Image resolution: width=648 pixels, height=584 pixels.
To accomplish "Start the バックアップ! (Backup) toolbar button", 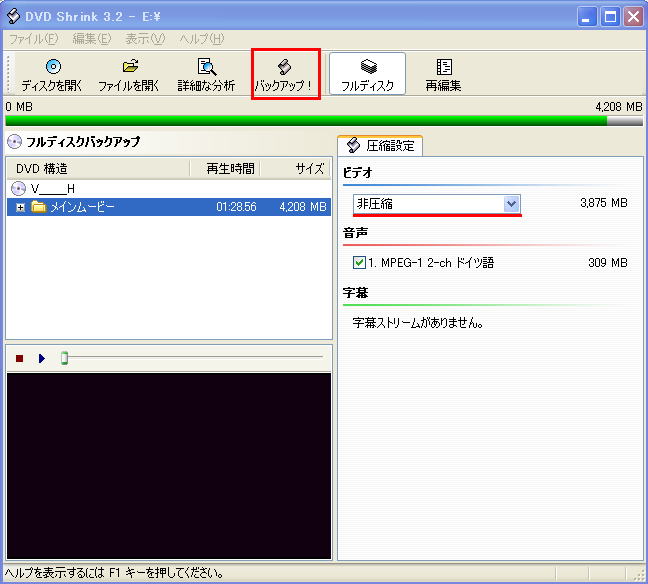I will [285, 74].
